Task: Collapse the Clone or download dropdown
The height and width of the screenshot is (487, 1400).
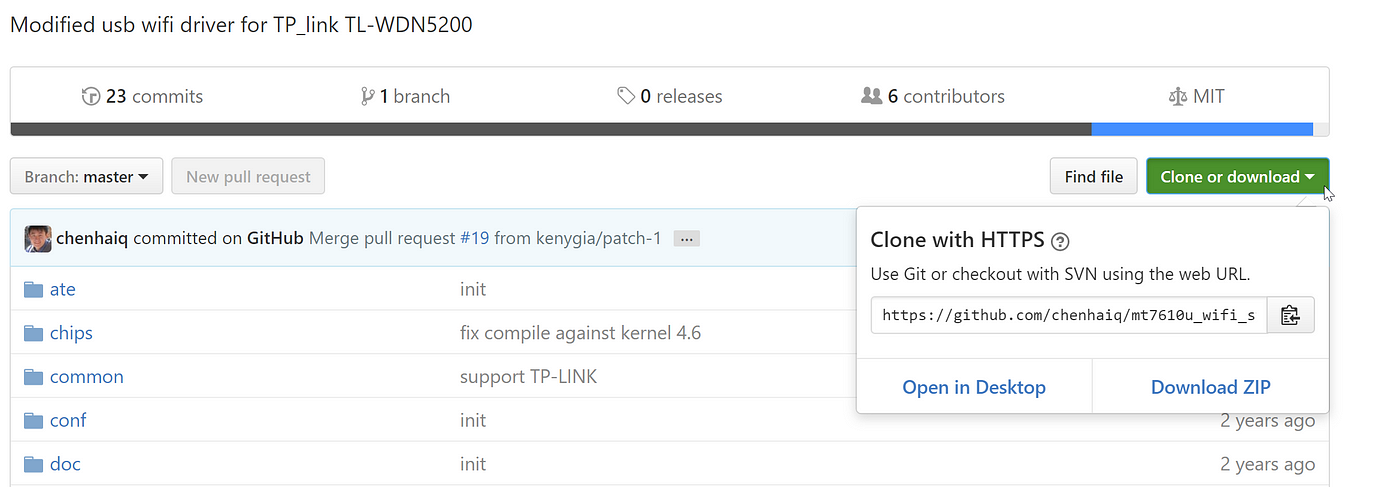Action: click(1237, 177)
